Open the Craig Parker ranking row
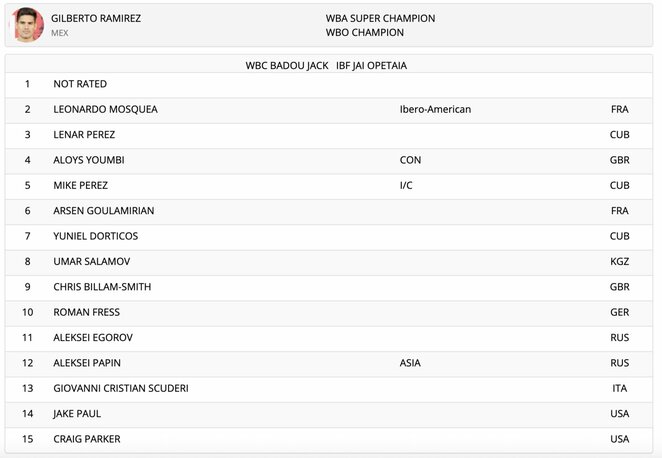Image resolution: width=662 pixels, height=458 pixels. 328,439
